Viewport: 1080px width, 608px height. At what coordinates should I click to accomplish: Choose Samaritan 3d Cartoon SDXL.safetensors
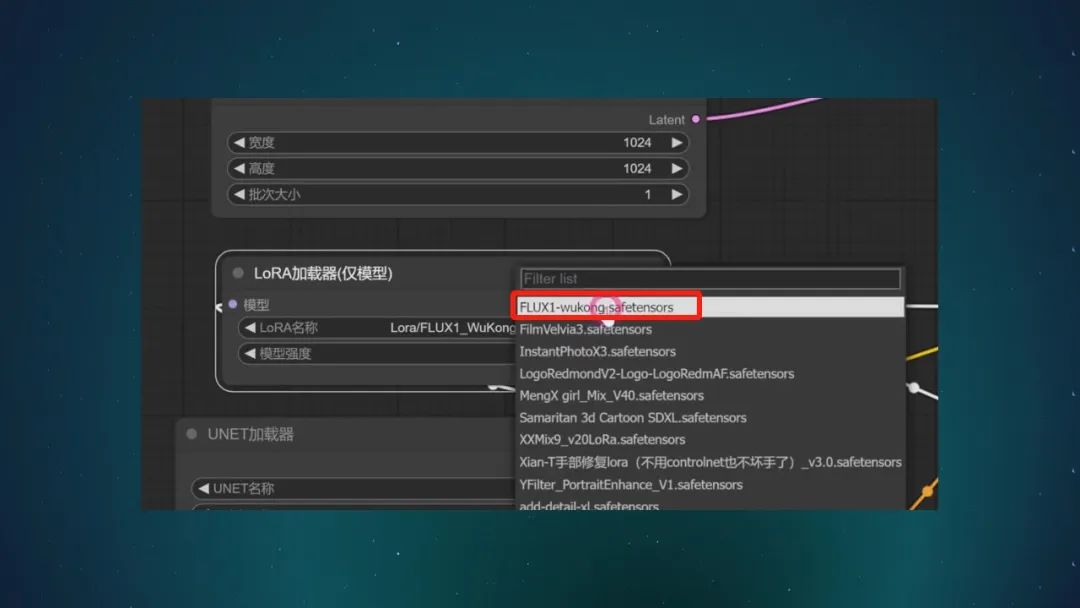(x=632, y=418)
